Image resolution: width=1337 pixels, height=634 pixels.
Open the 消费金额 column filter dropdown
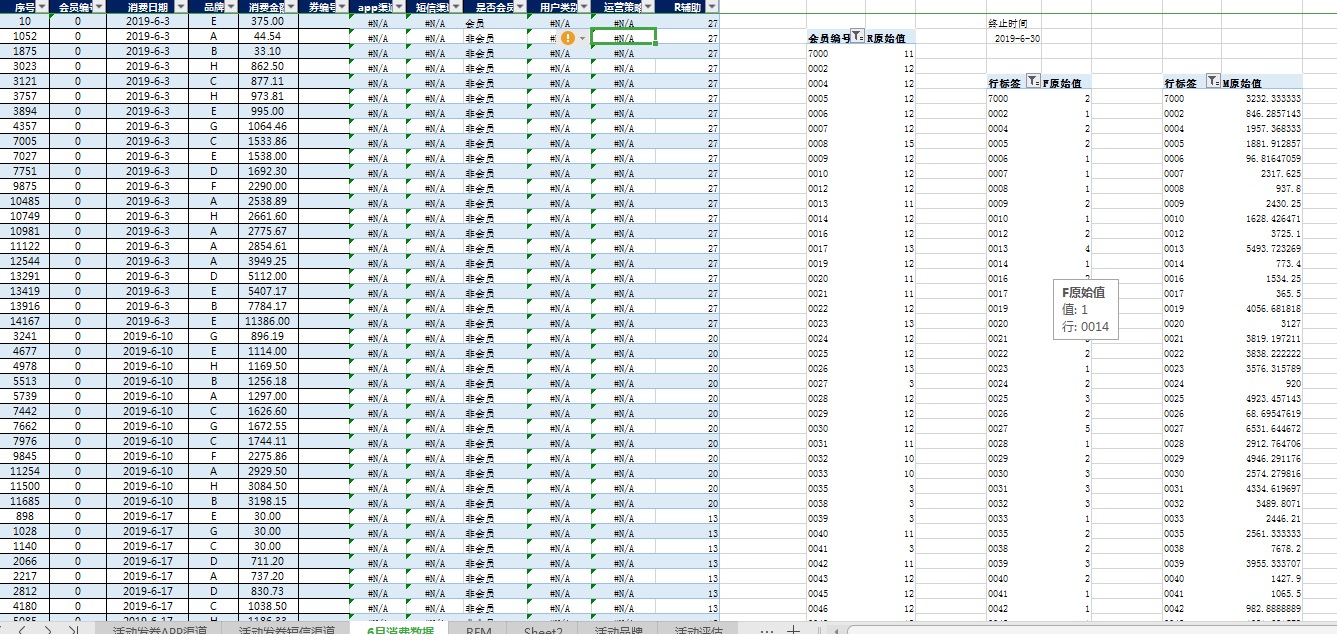tap(291, 7)
